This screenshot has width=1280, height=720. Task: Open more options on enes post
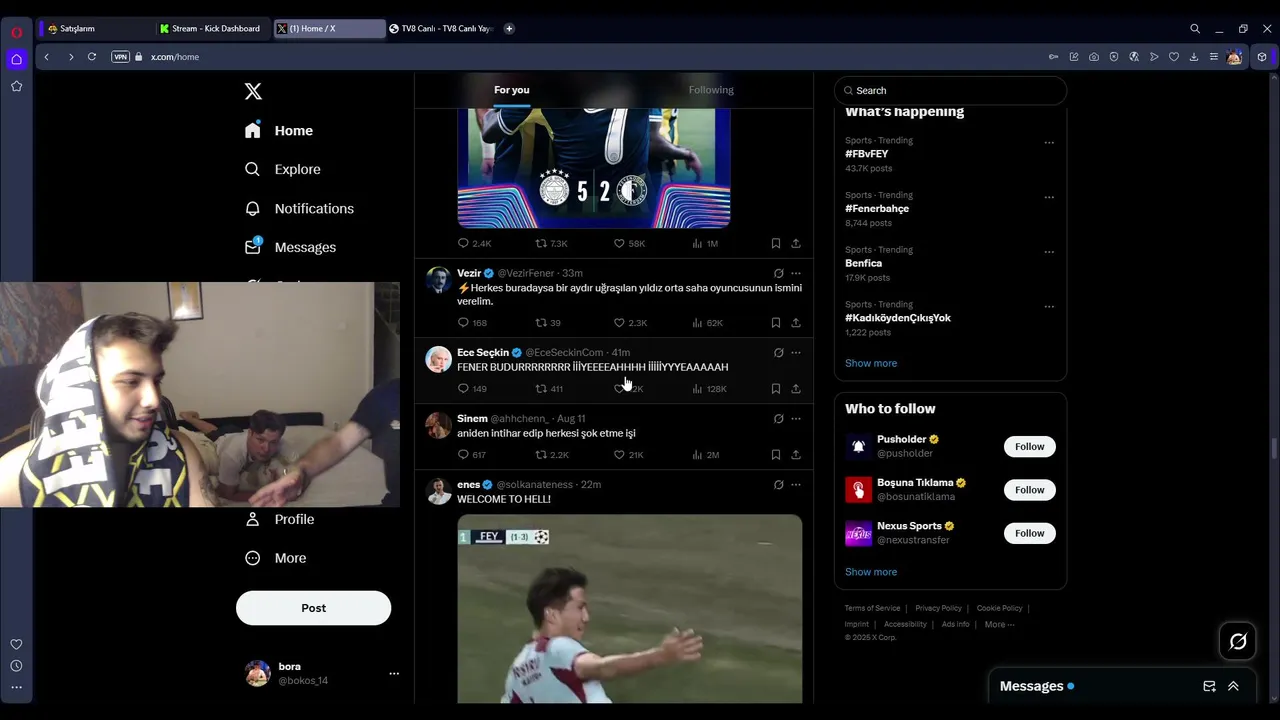tap(796, 484)
